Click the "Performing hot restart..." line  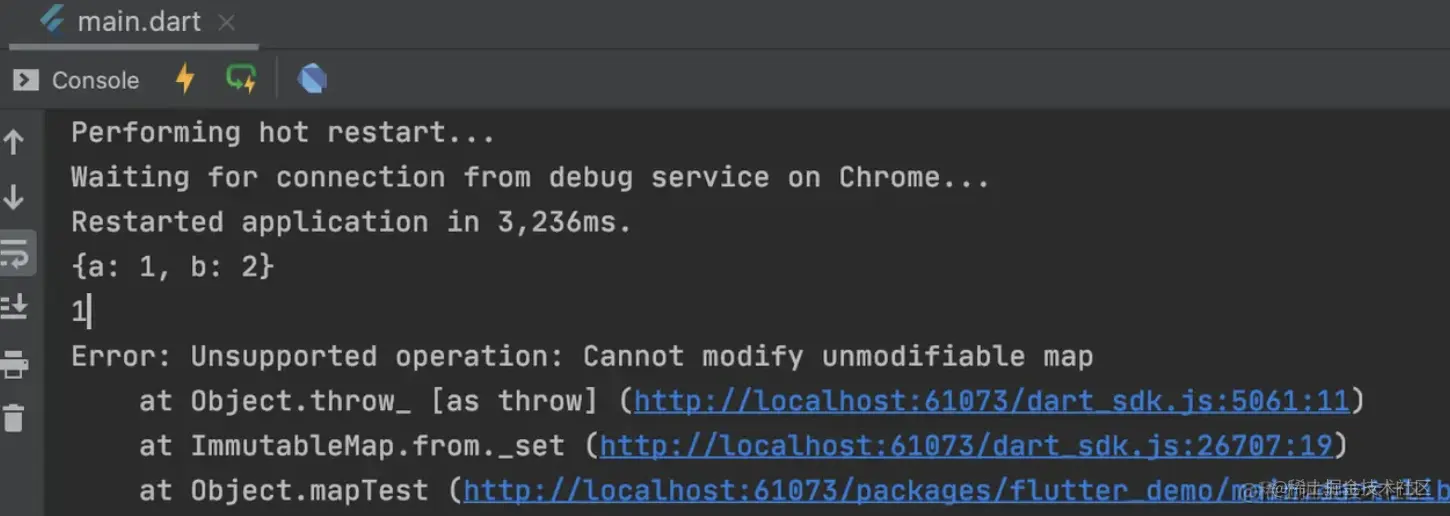point(282,132)
